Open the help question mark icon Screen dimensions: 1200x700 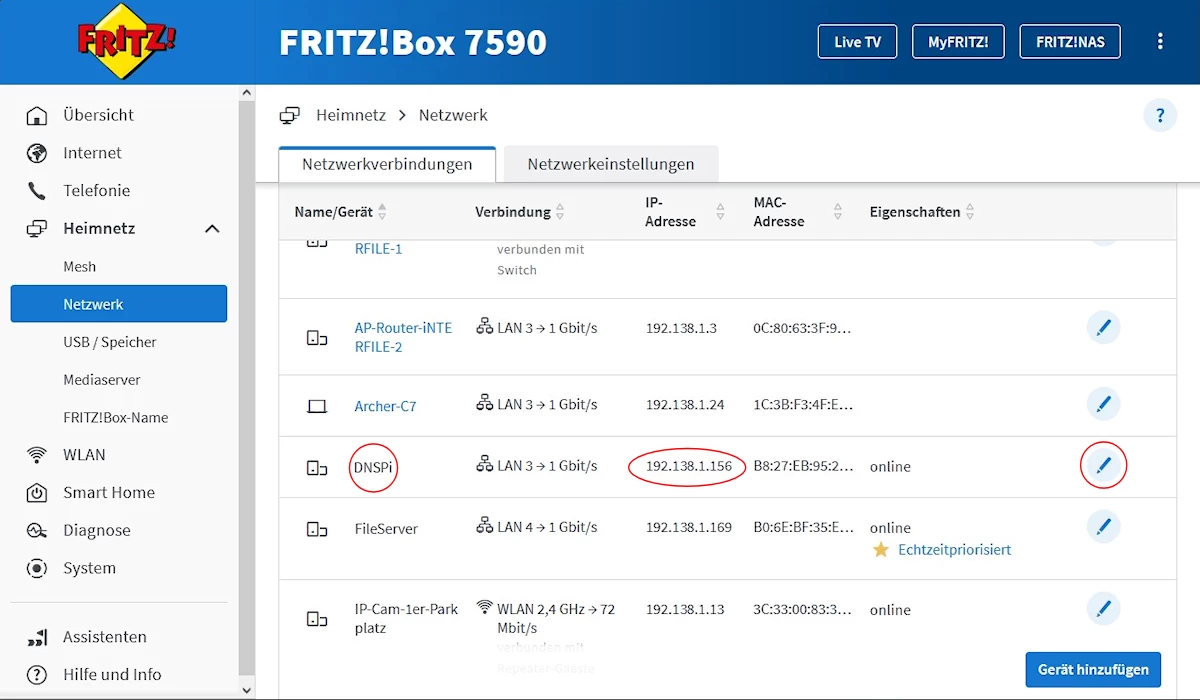click(x=1160, y=115)
